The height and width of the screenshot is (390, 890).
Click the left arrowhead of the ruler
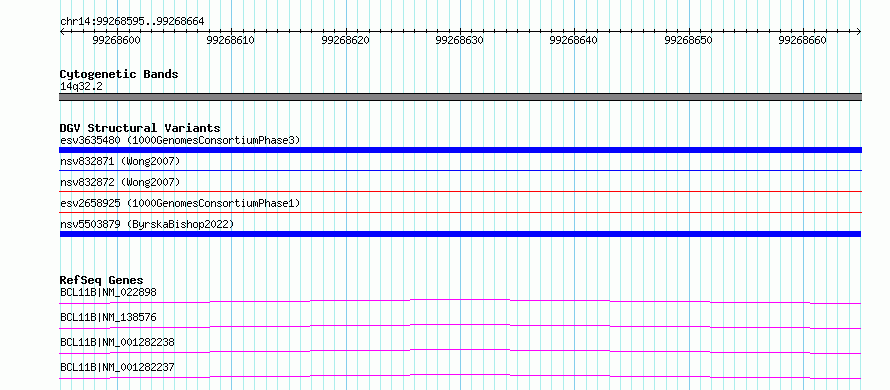pos(62,32)
